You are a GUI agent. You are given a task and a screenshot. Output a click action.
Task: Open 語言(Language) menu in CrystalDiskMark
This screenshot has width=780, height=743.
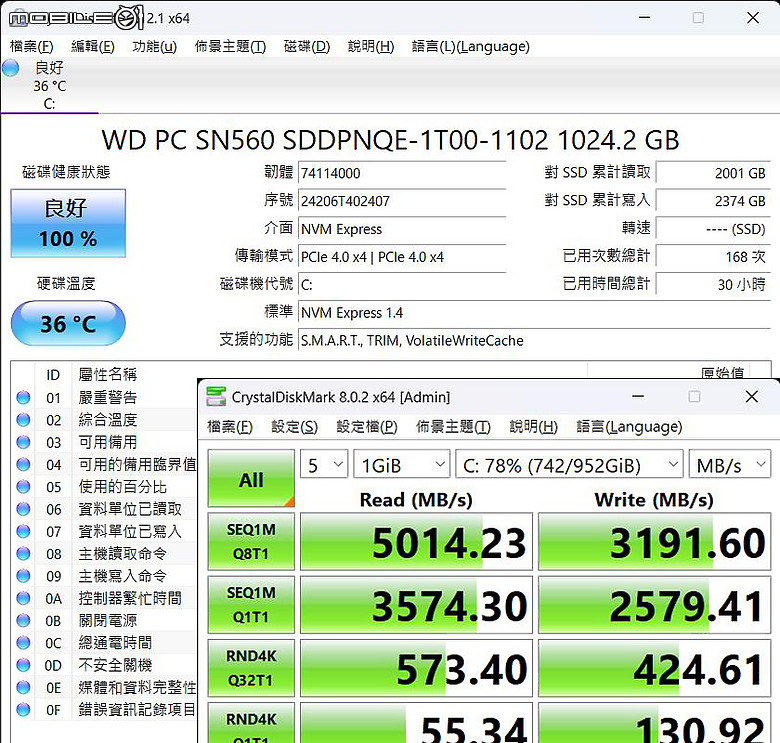[629, 427]
